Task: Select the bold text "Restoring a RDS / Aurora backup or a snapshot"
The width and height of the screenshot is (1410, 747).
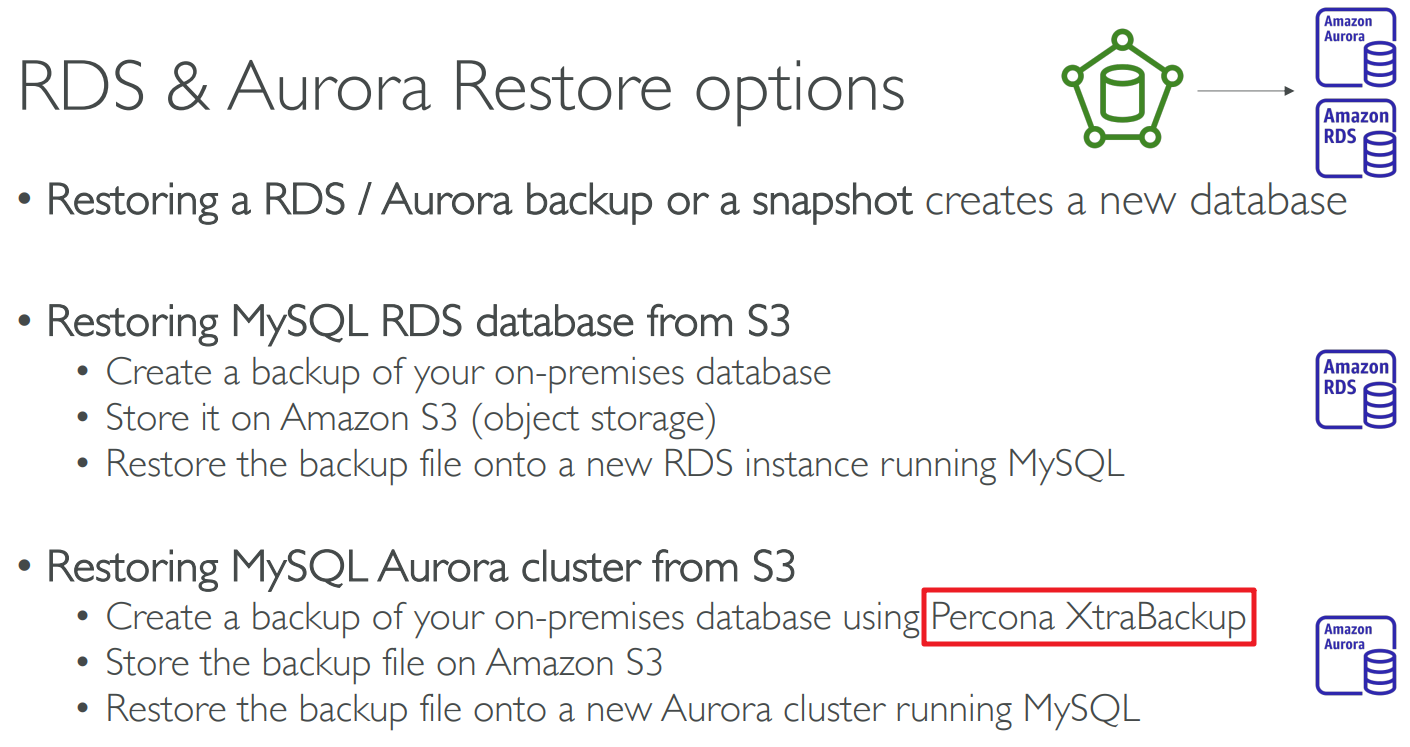Action: pos(480,201)
